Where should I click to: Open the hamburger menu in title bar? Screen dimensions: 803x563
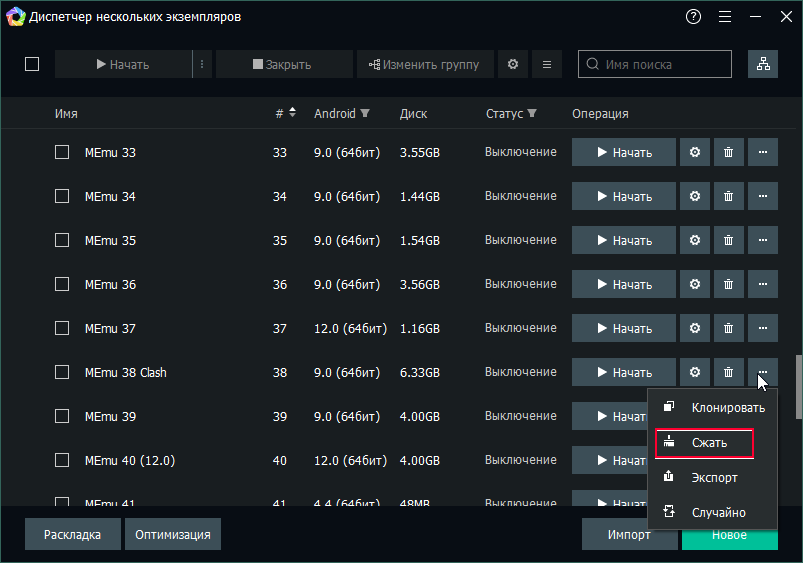click(x=725, y=17)
